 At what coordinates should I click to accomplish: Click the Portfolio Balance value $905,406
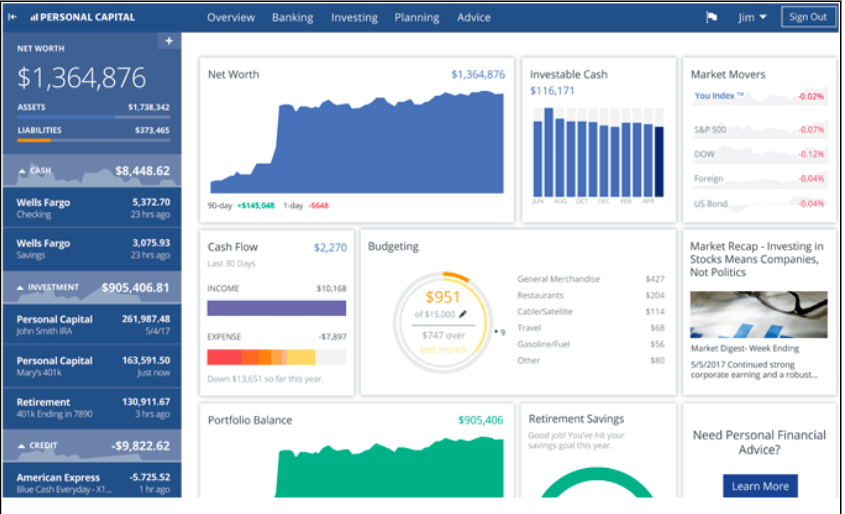pyautogui.click(x=480, y=420)
